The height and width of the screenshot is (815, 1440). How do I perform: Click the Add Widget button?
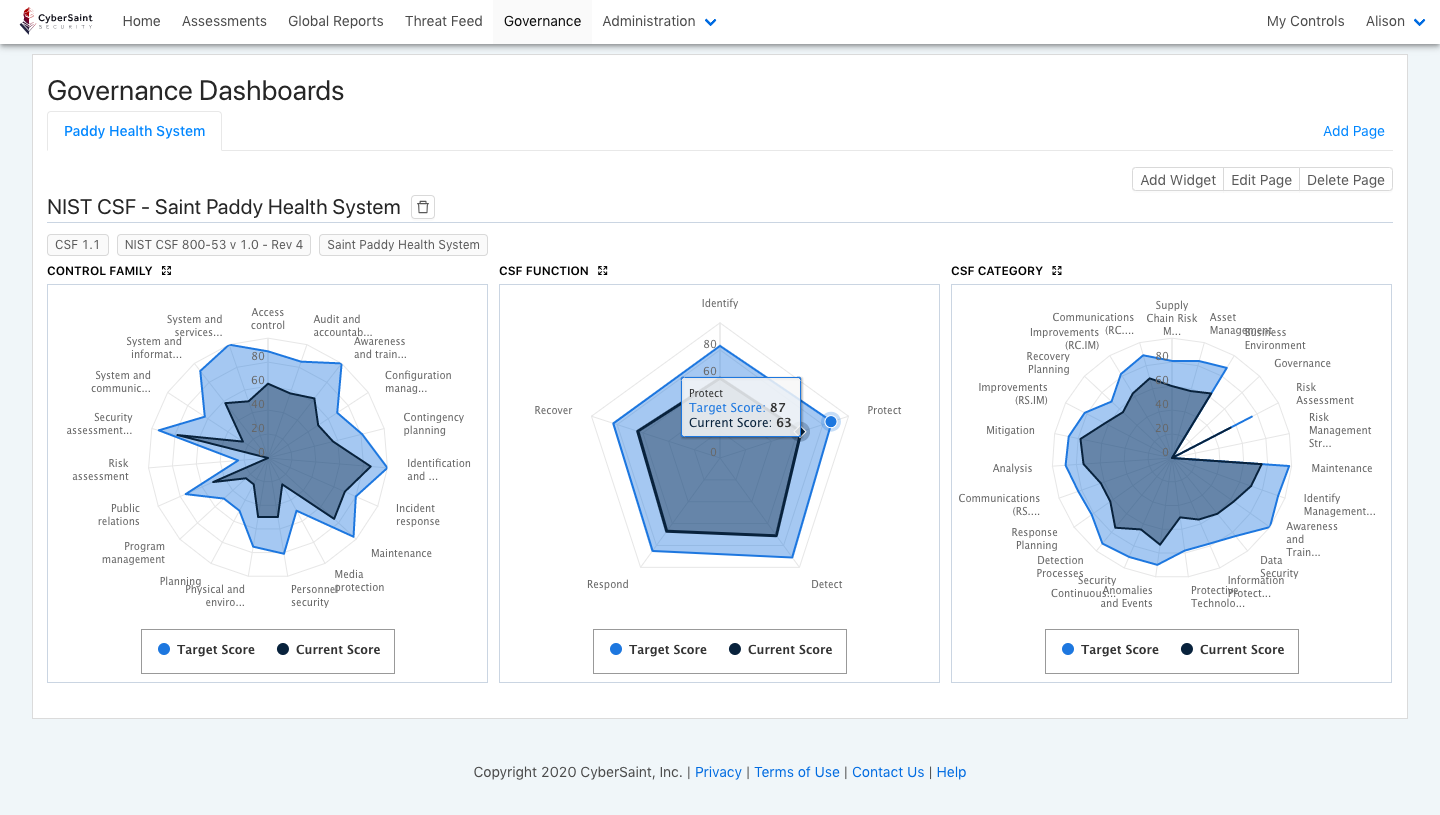click(x=1177, y=179)
